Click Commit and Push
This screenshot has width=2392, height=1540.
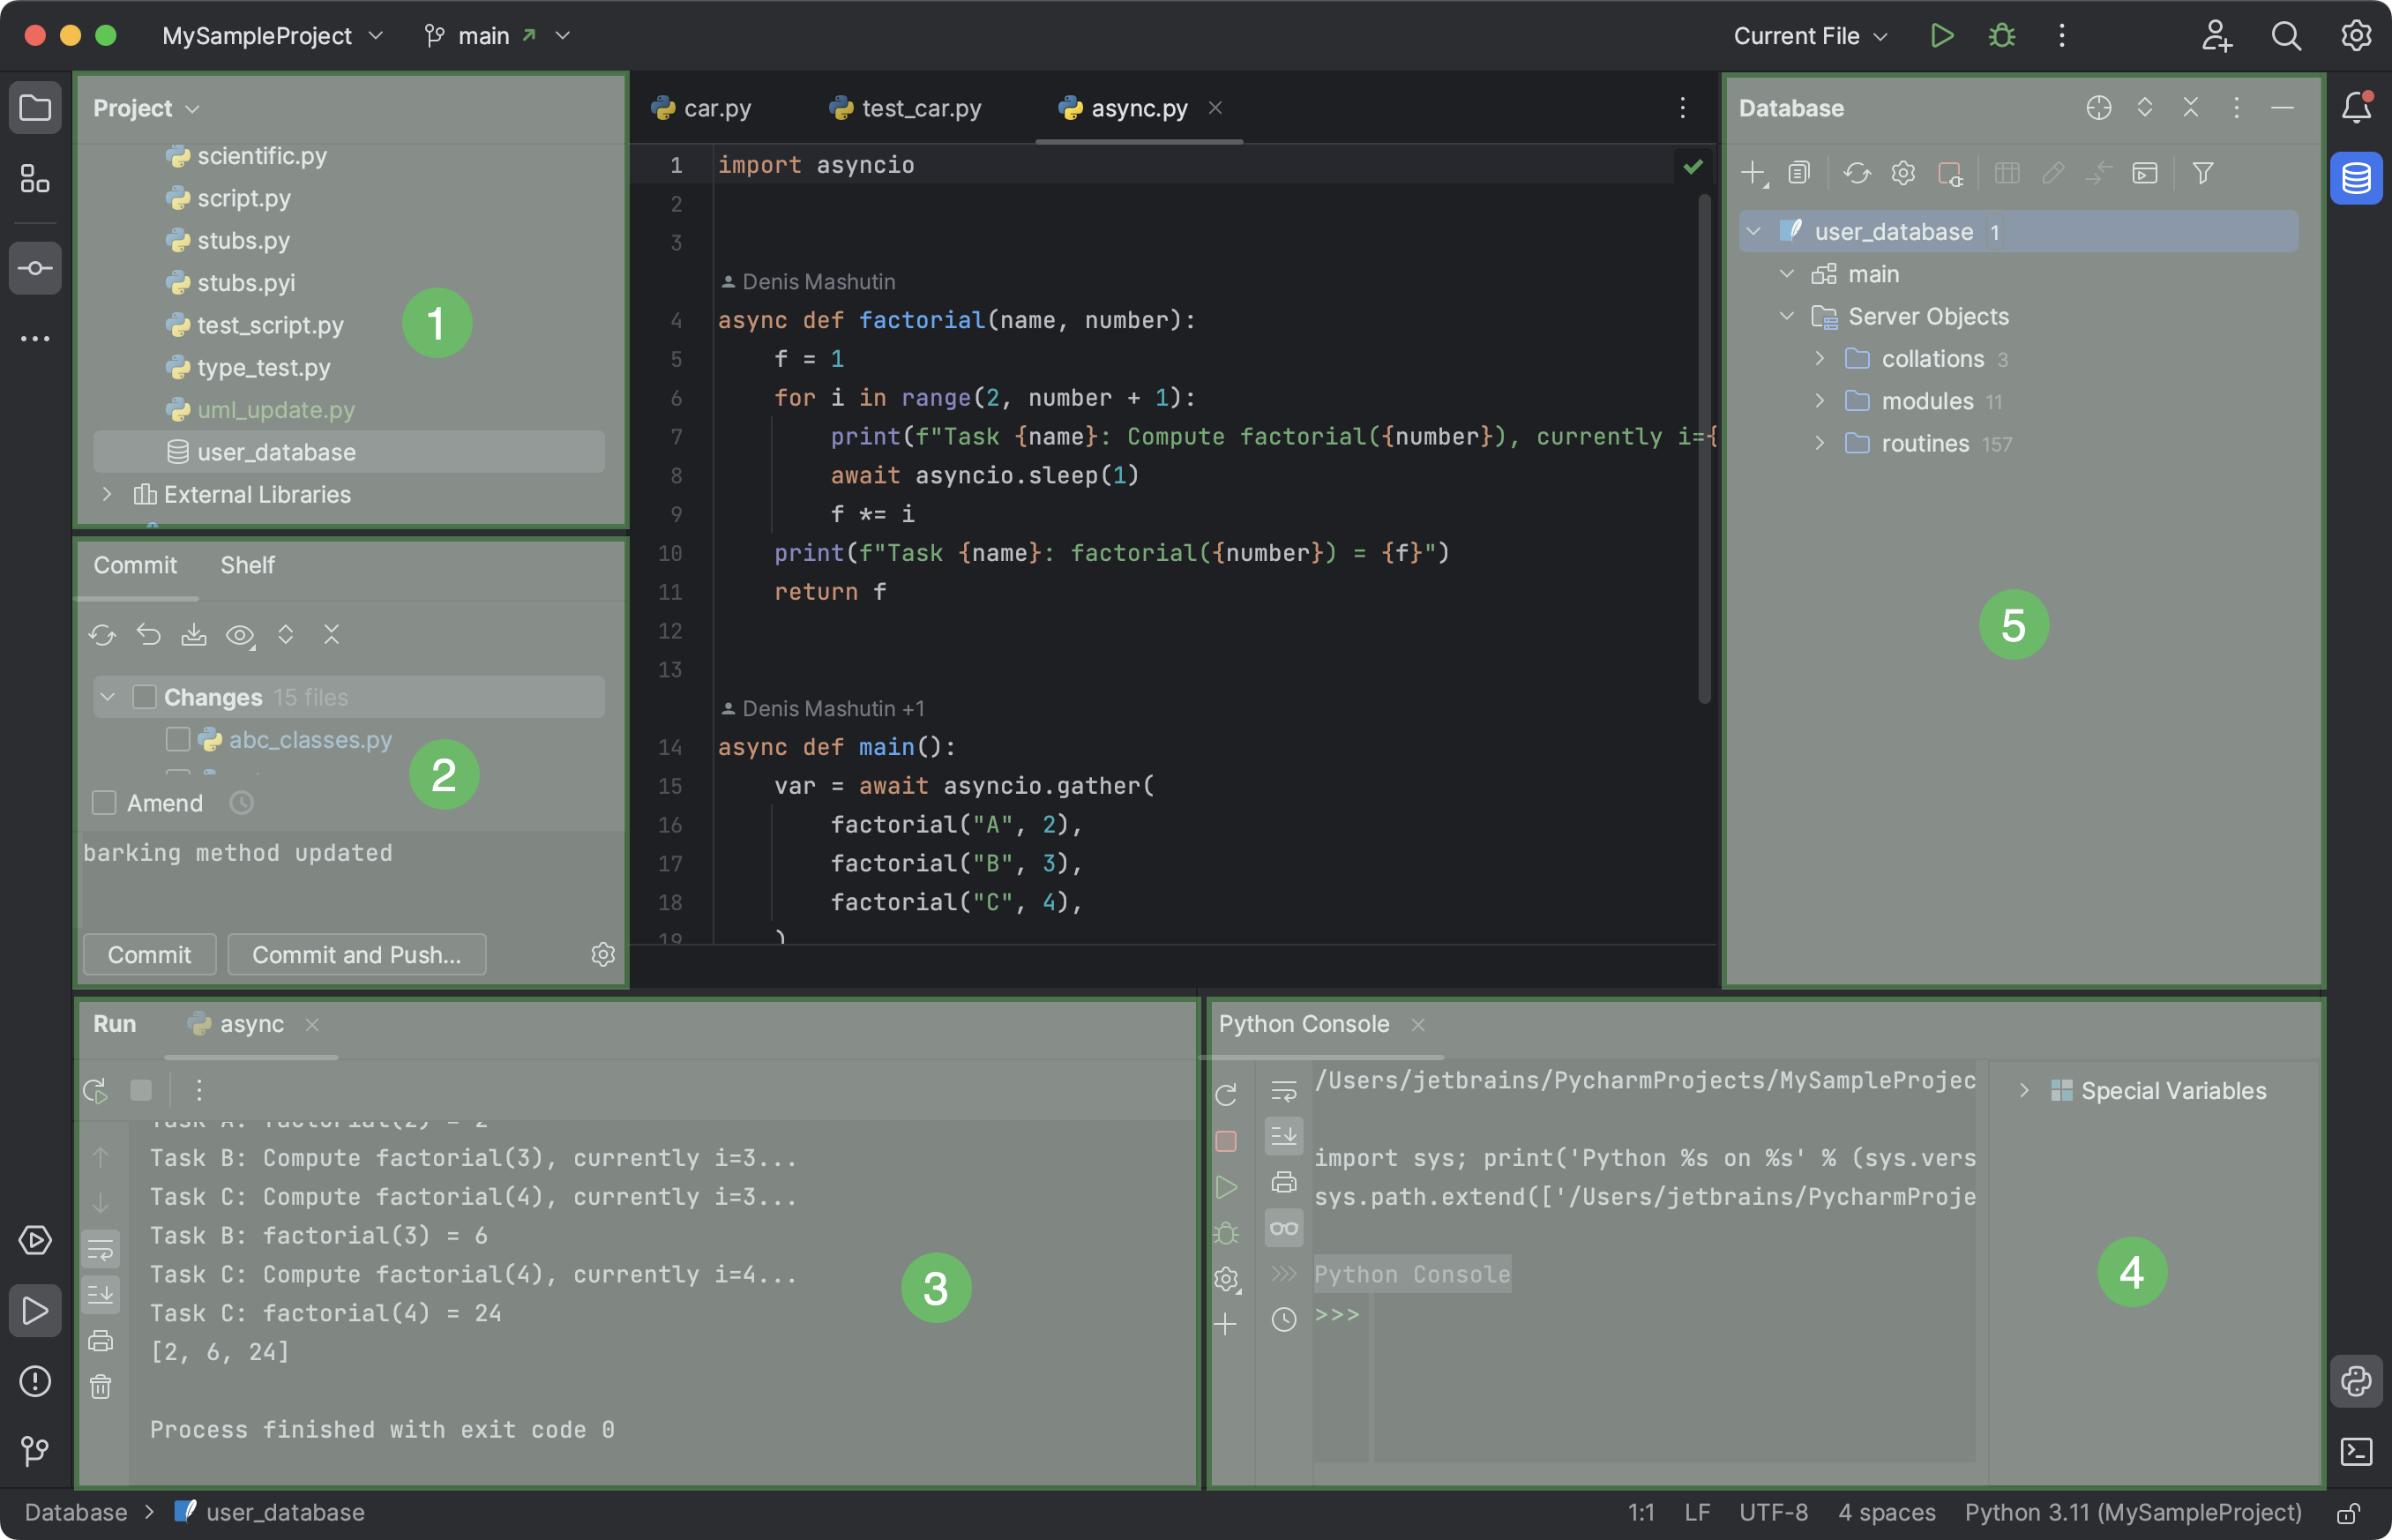click(x=356, y=954)
